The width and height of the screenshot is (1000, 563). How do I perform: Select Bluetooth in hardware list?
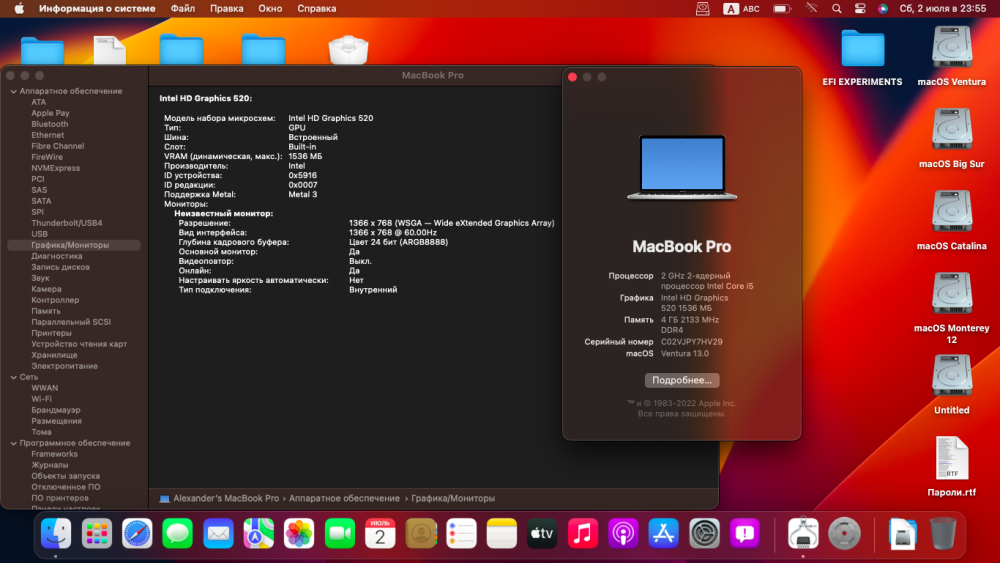(50, 124)
